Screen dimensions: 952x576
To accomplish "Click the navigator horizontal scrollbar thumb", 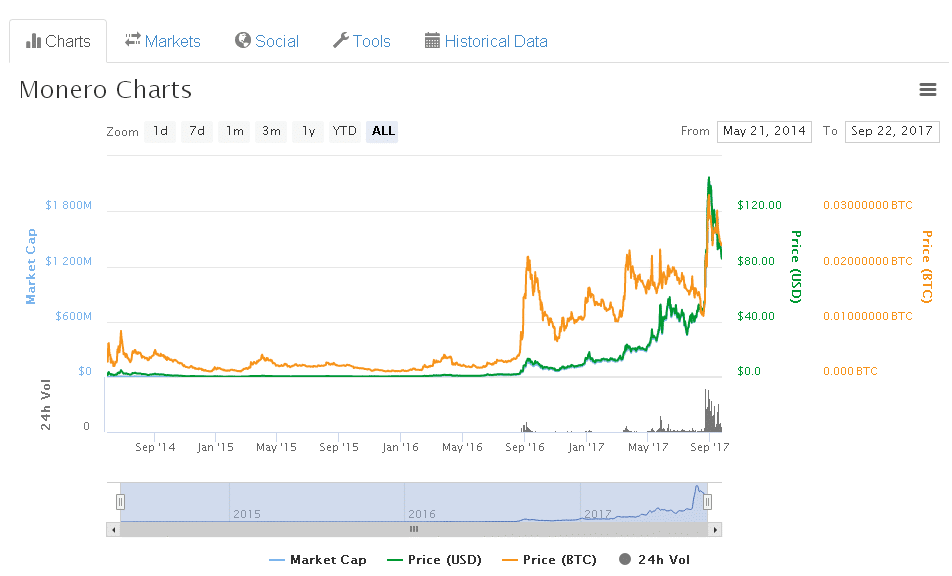I will (414, 530).
